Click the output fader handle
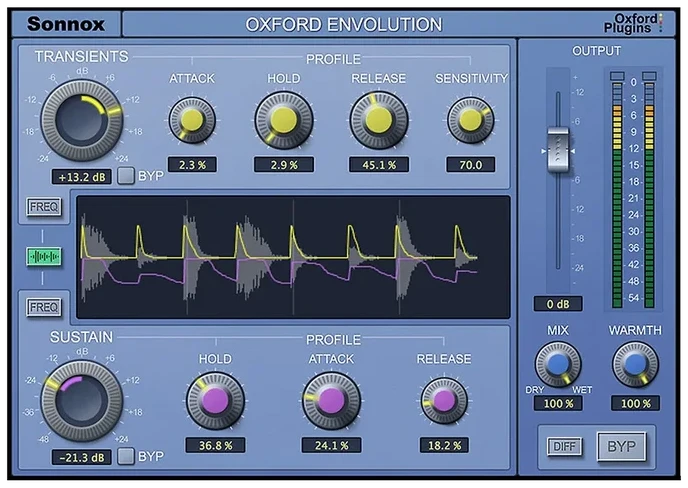The width and height of the screenshot is (688, 488). pos(558,150)
